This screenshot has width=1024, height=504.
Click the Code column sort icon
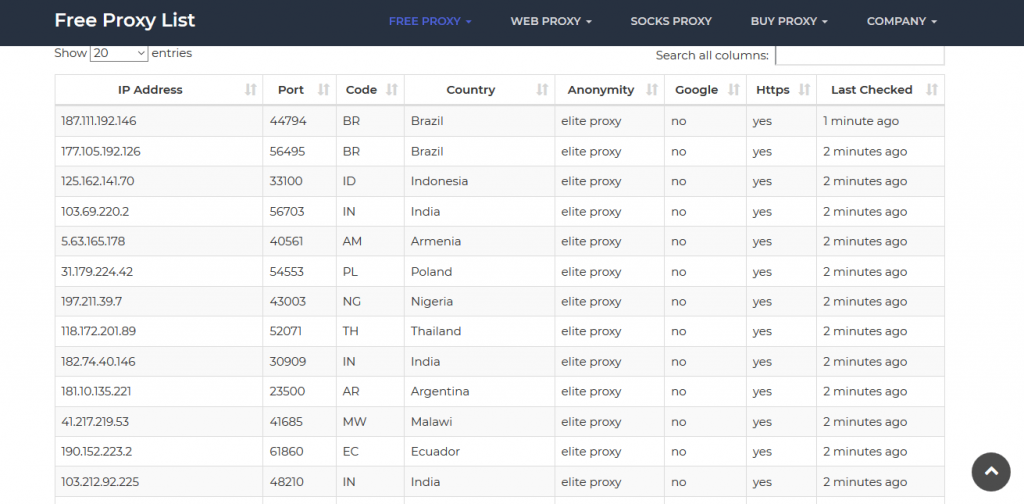pyautogui.click(x=392, y=90)
